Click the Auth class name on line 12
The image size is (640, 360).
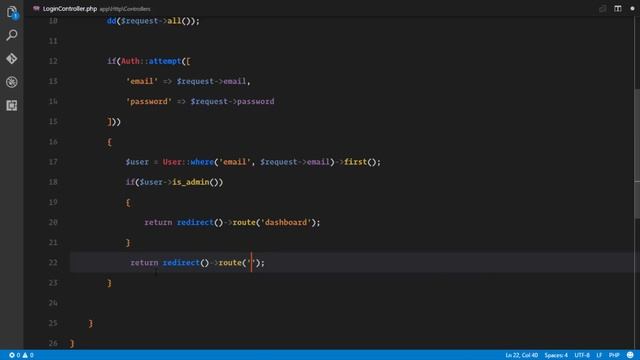[130, 61]
